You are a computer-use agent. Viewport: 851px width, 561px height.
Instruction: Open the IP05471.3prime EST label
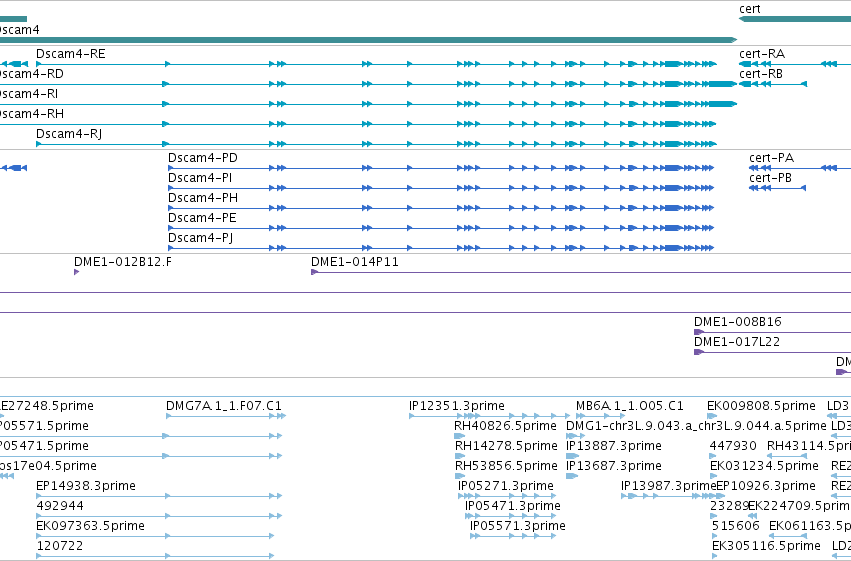tap(513, 506)
